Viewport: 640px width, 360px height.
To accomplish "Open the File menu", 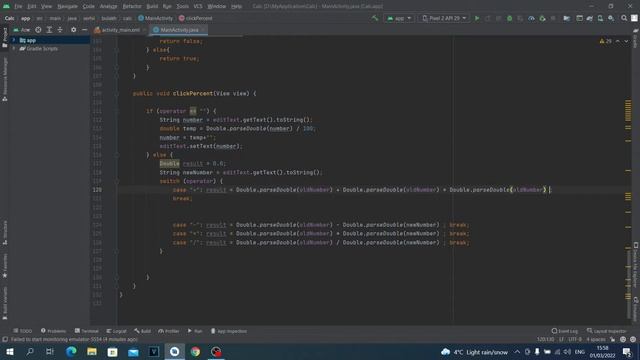I will (x=18, y=6).
